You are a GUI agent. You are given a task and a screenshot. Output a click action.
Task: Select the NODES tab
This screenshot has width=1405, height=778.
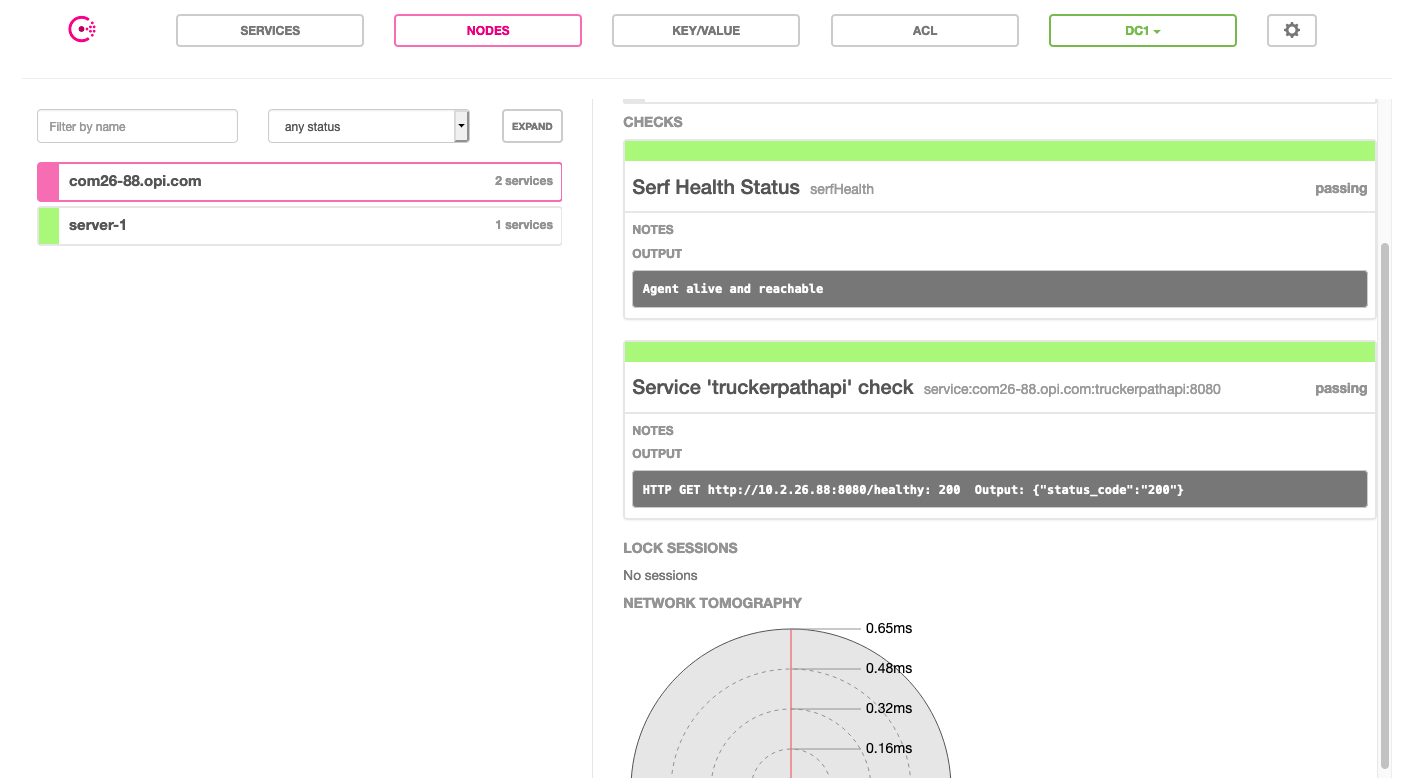pyautogui.click(x=488, y=30)
